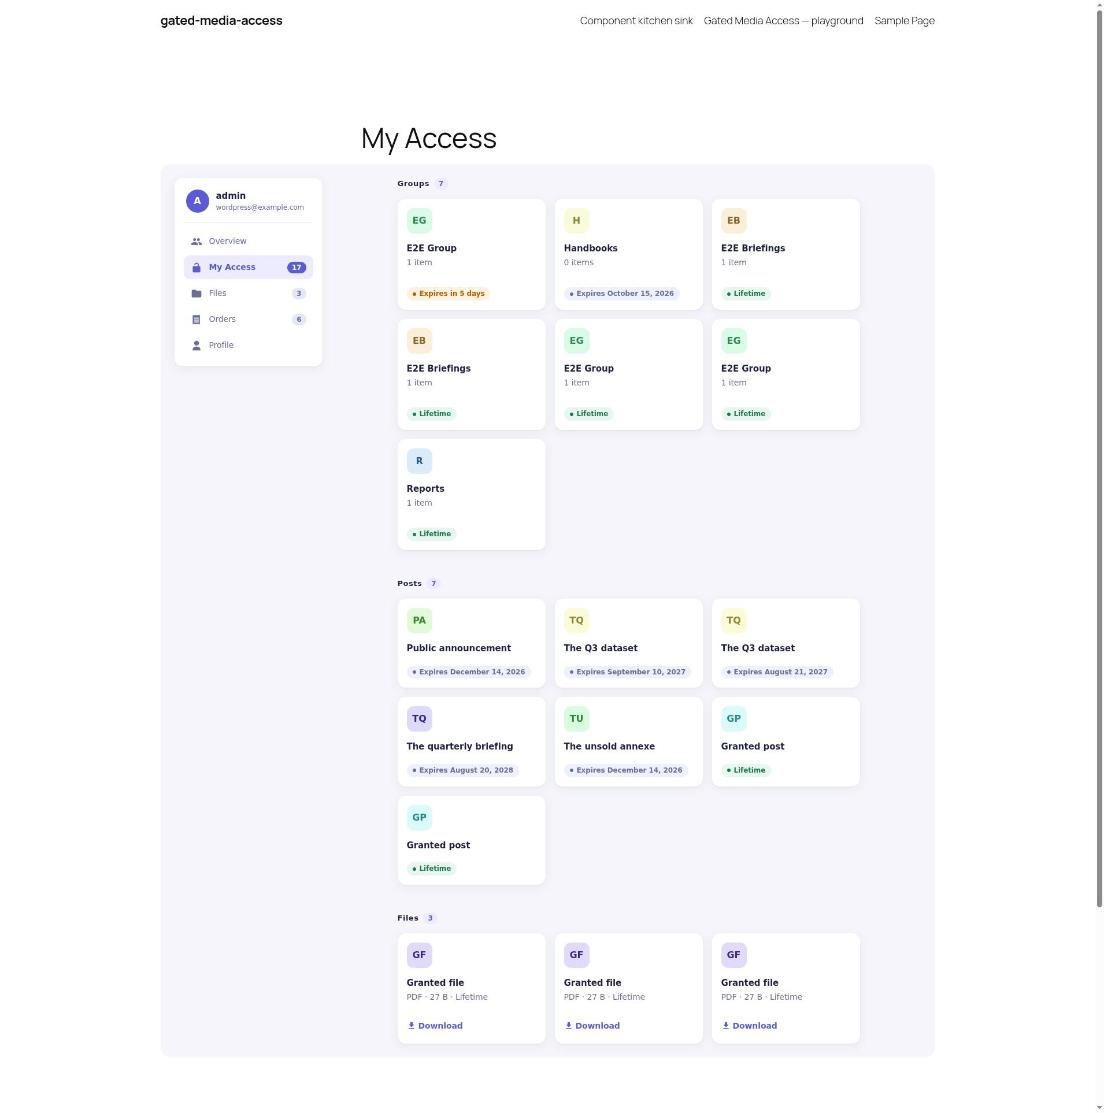Click the Files section heading above file cards
The width and height of the screenshot is (1104, 1113).
point(408,919)
